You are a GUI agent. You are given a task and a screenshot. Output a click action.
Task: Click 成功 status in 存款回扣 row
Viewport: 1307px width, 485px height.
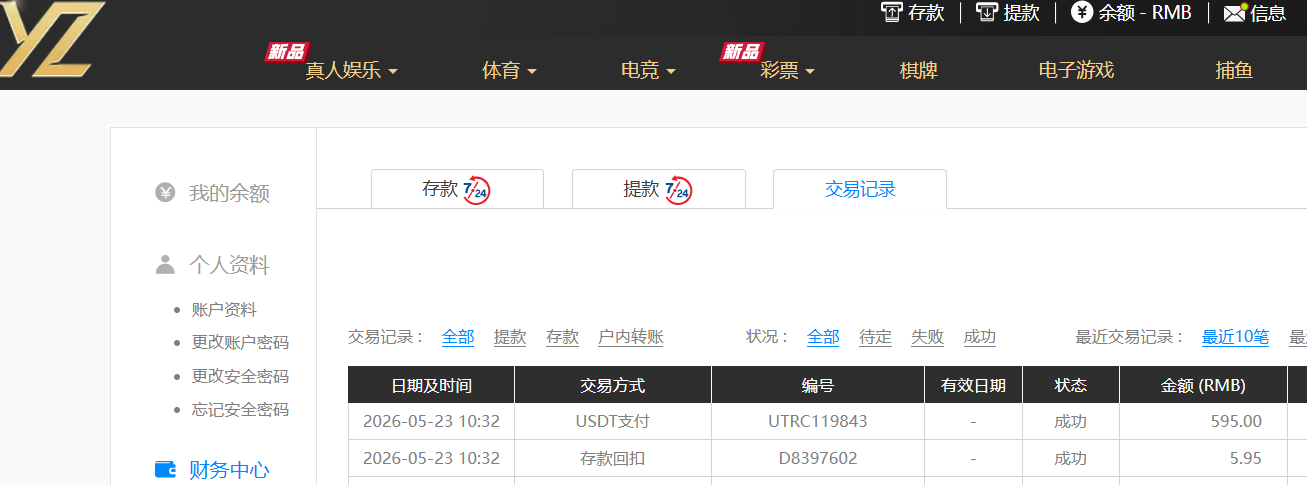click(1070, 458)
